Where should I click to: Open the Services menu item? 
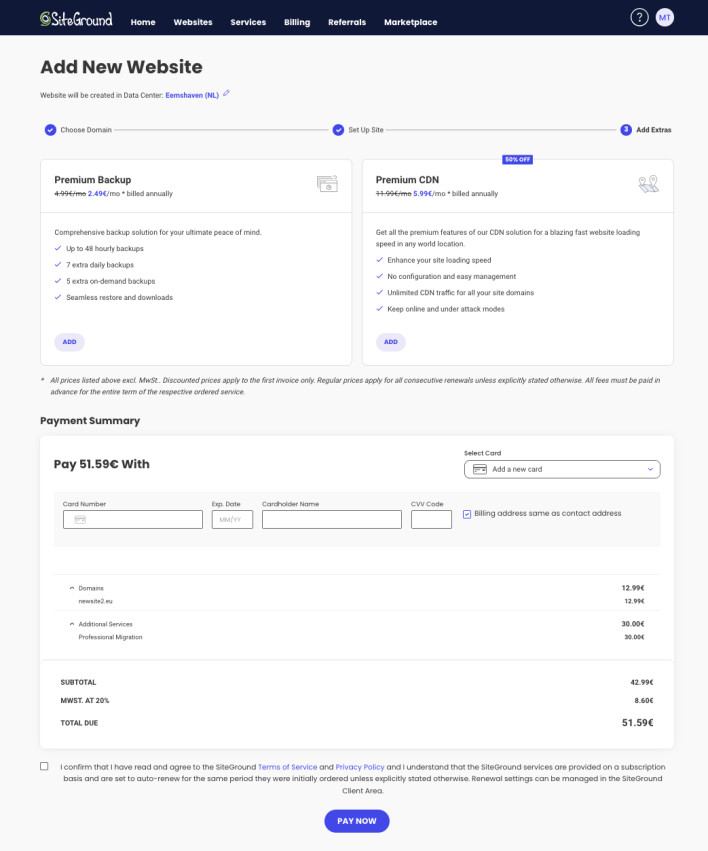[x=248, y=22]
